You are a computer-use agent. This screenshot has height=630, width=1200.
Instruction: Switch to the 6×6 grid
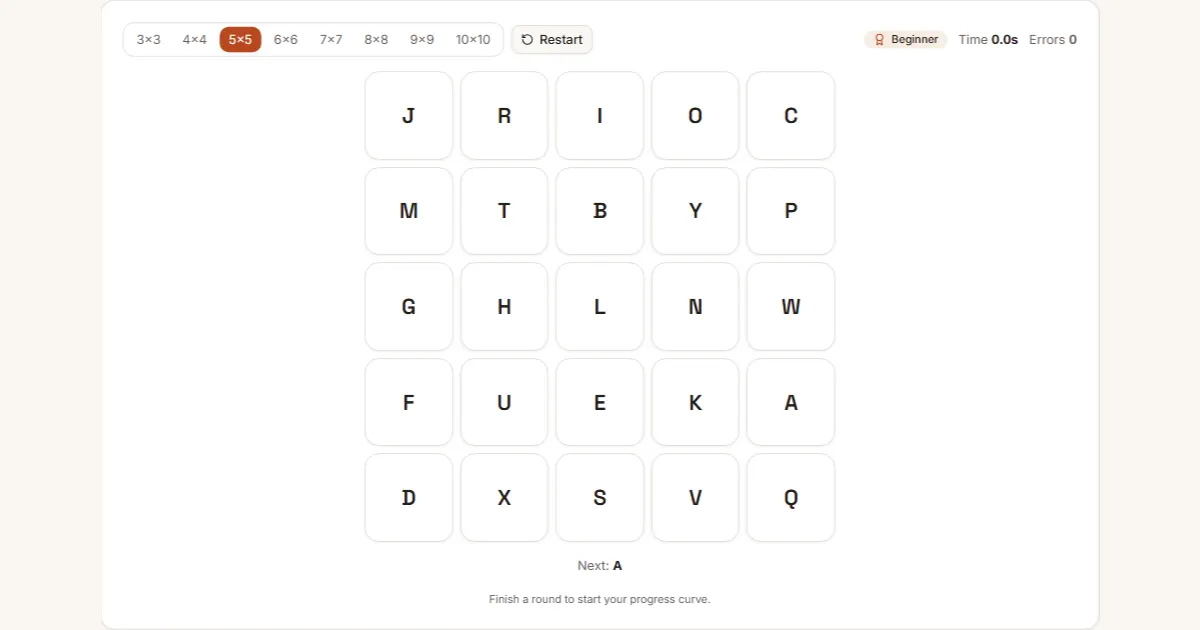(x=286, y=40)
